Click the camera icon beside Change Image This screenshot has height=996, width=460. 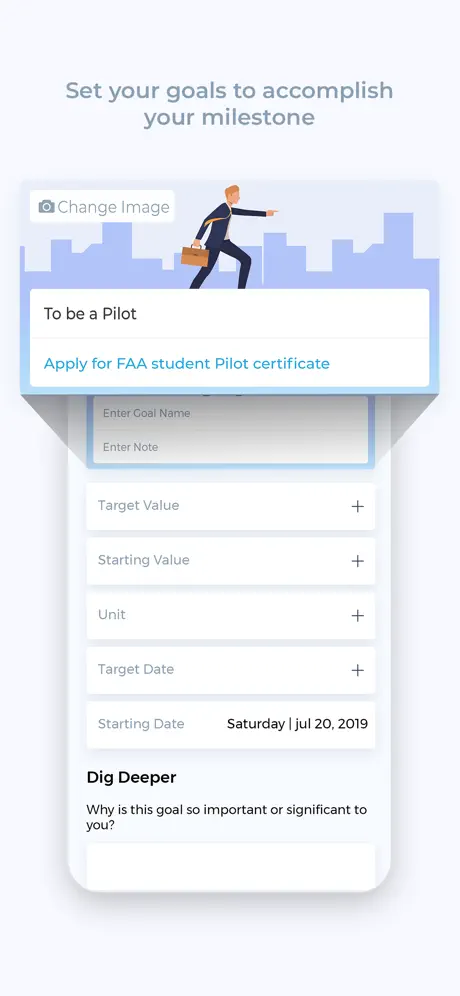[x=46, y=206]
